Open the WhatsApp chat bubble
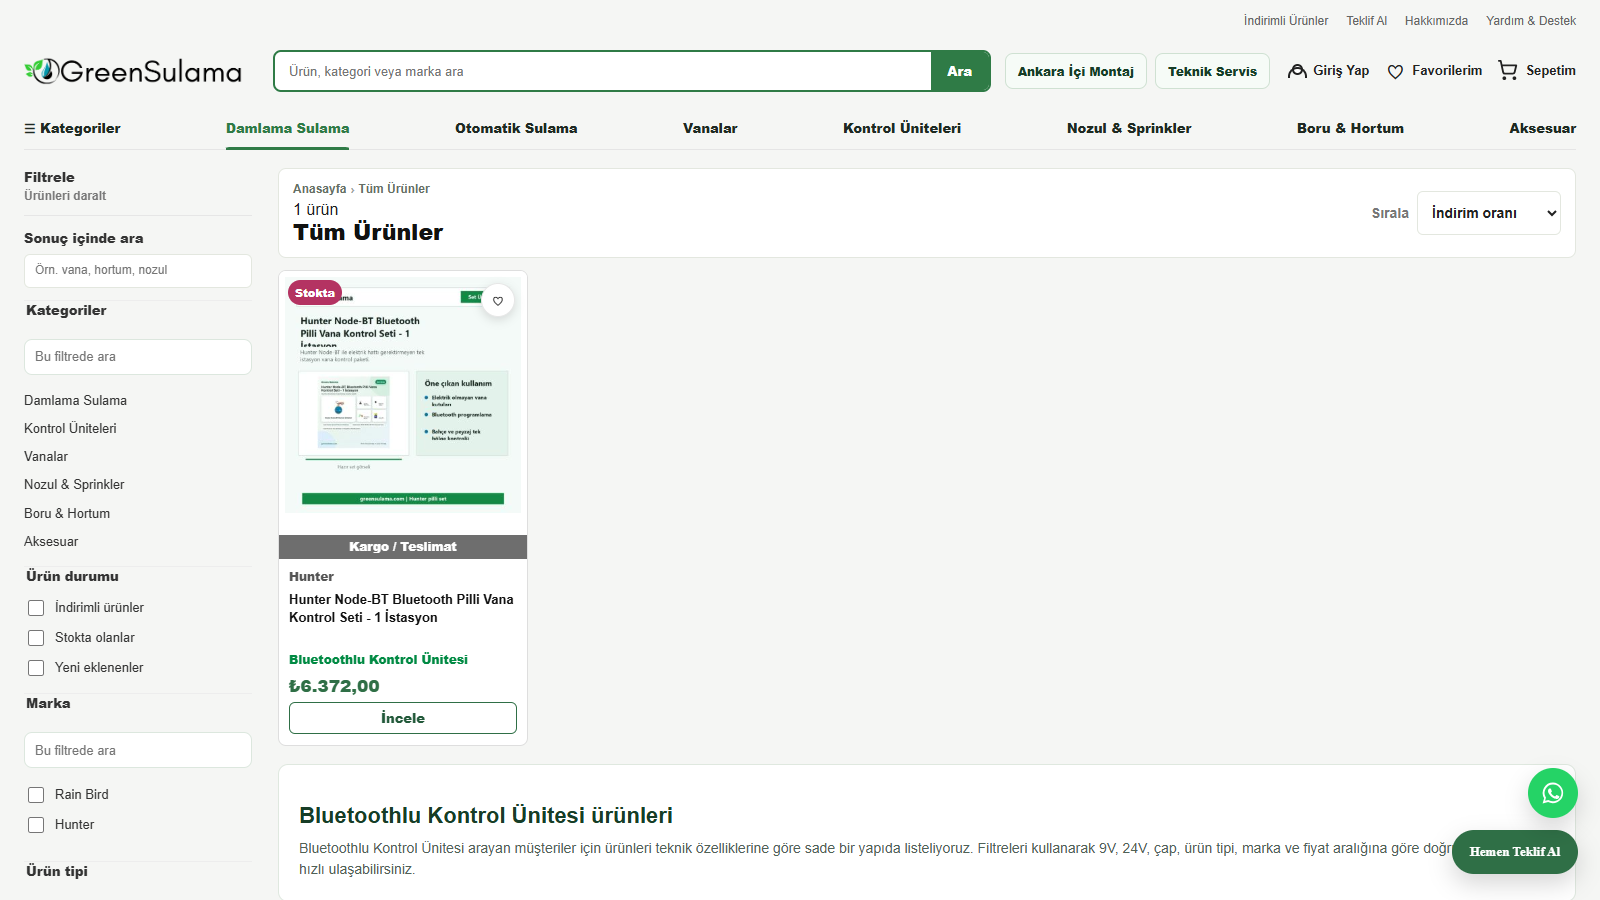The width and height of the screenshot is (1600, 900). pyautogui.click(x=1552, y=793)
